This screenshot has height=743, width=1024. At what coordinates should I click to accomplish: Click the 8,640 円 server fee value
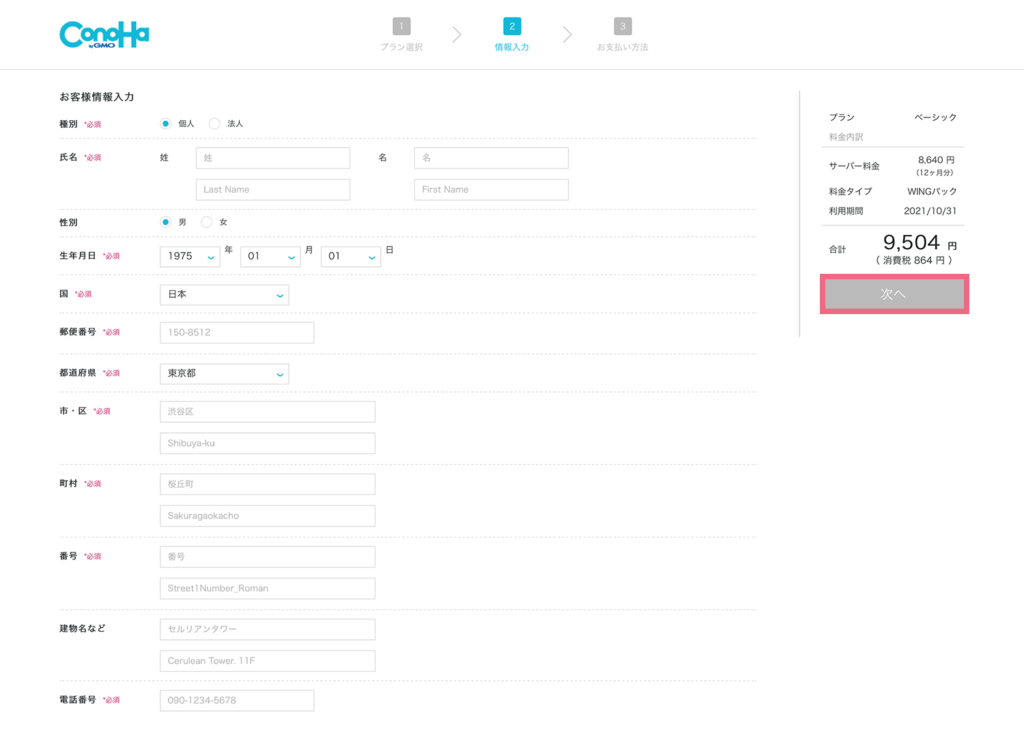point(936,160)
